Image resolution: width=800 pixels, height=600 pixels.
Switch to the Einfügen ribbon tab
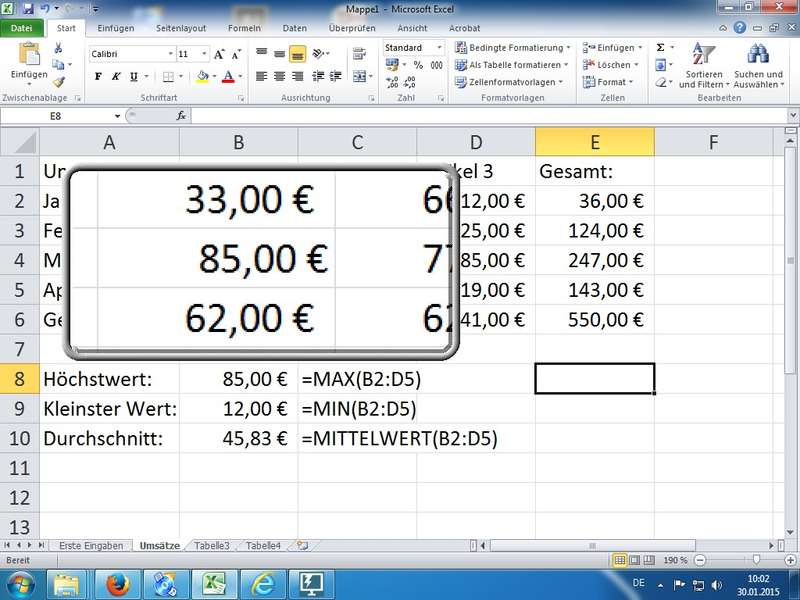tap(116, 28)
